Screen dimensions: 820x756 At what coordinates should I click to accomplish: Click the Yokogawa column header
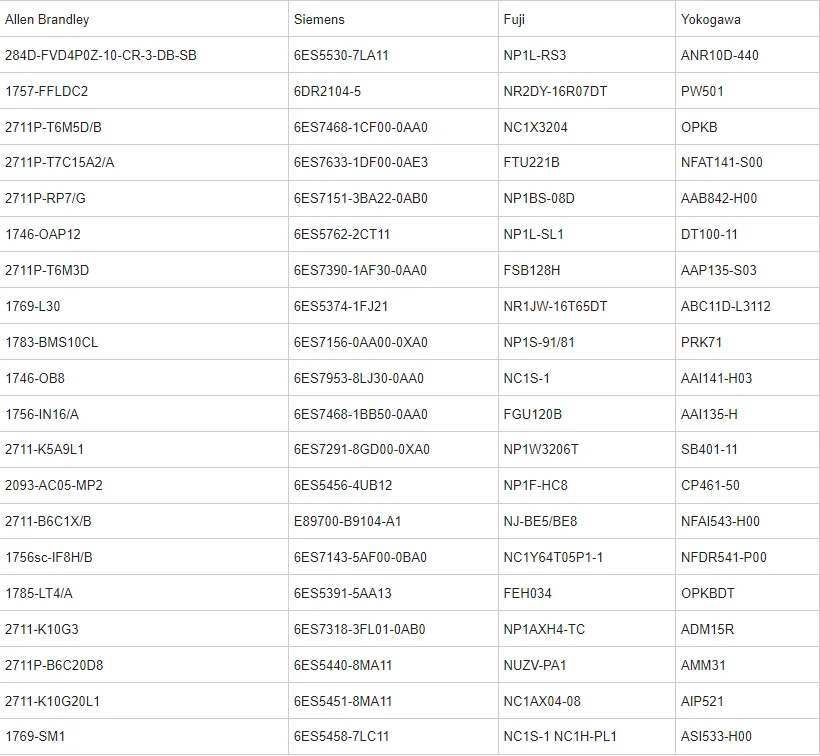tap(711, 19)
